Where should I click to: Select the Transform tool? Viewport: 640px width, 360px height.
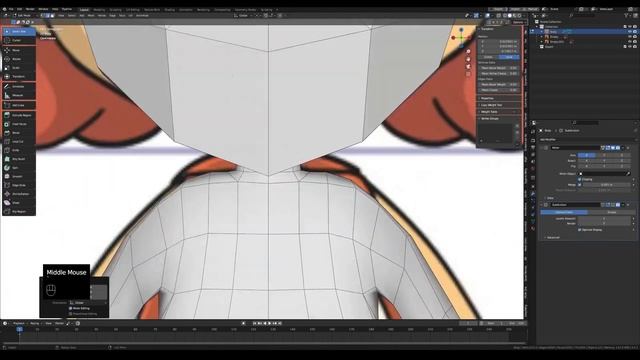tap(19, 76)
